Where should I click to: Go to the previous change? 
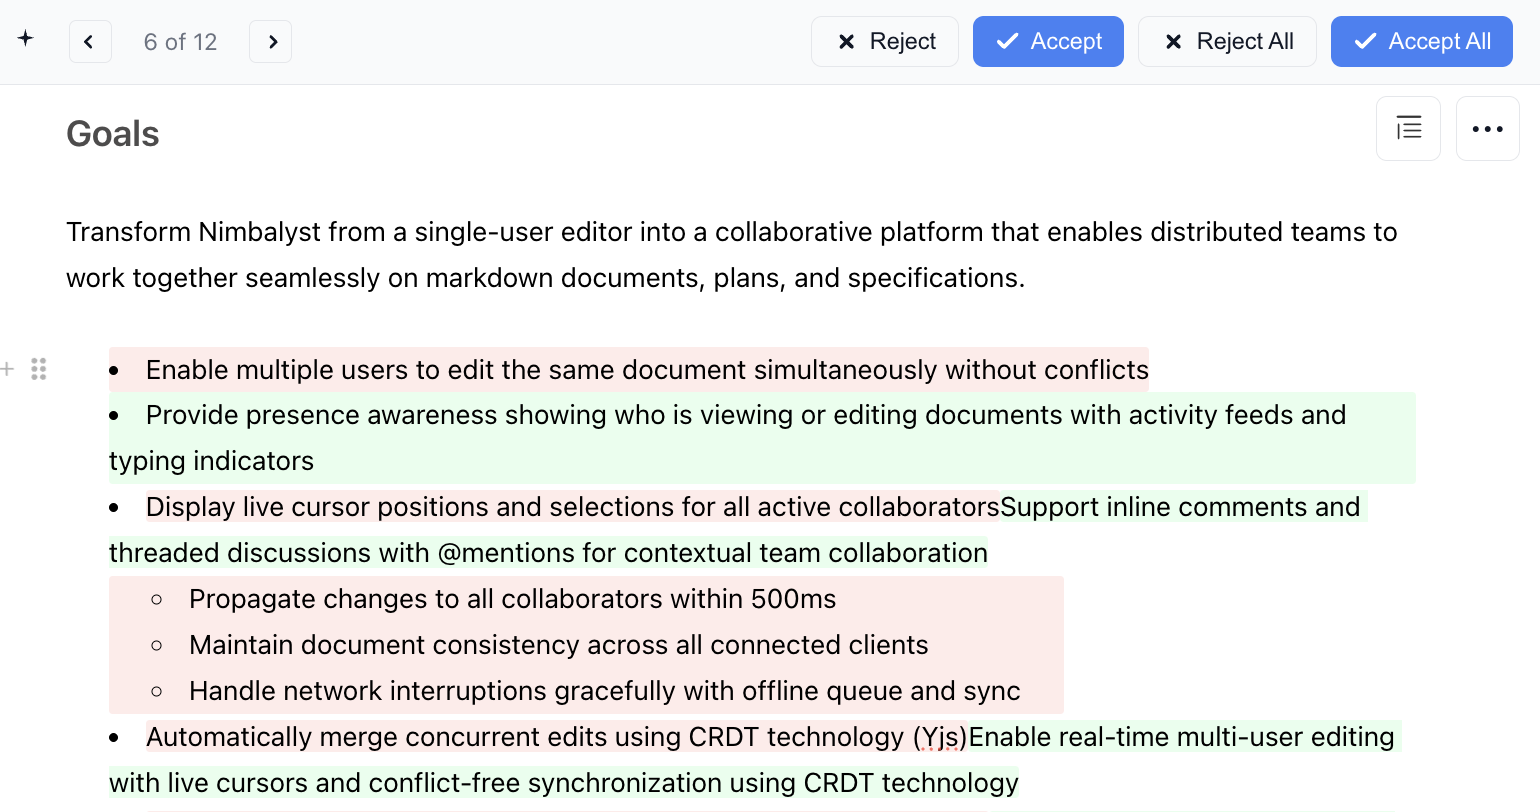pyautogui.click(x=90, y=42)
